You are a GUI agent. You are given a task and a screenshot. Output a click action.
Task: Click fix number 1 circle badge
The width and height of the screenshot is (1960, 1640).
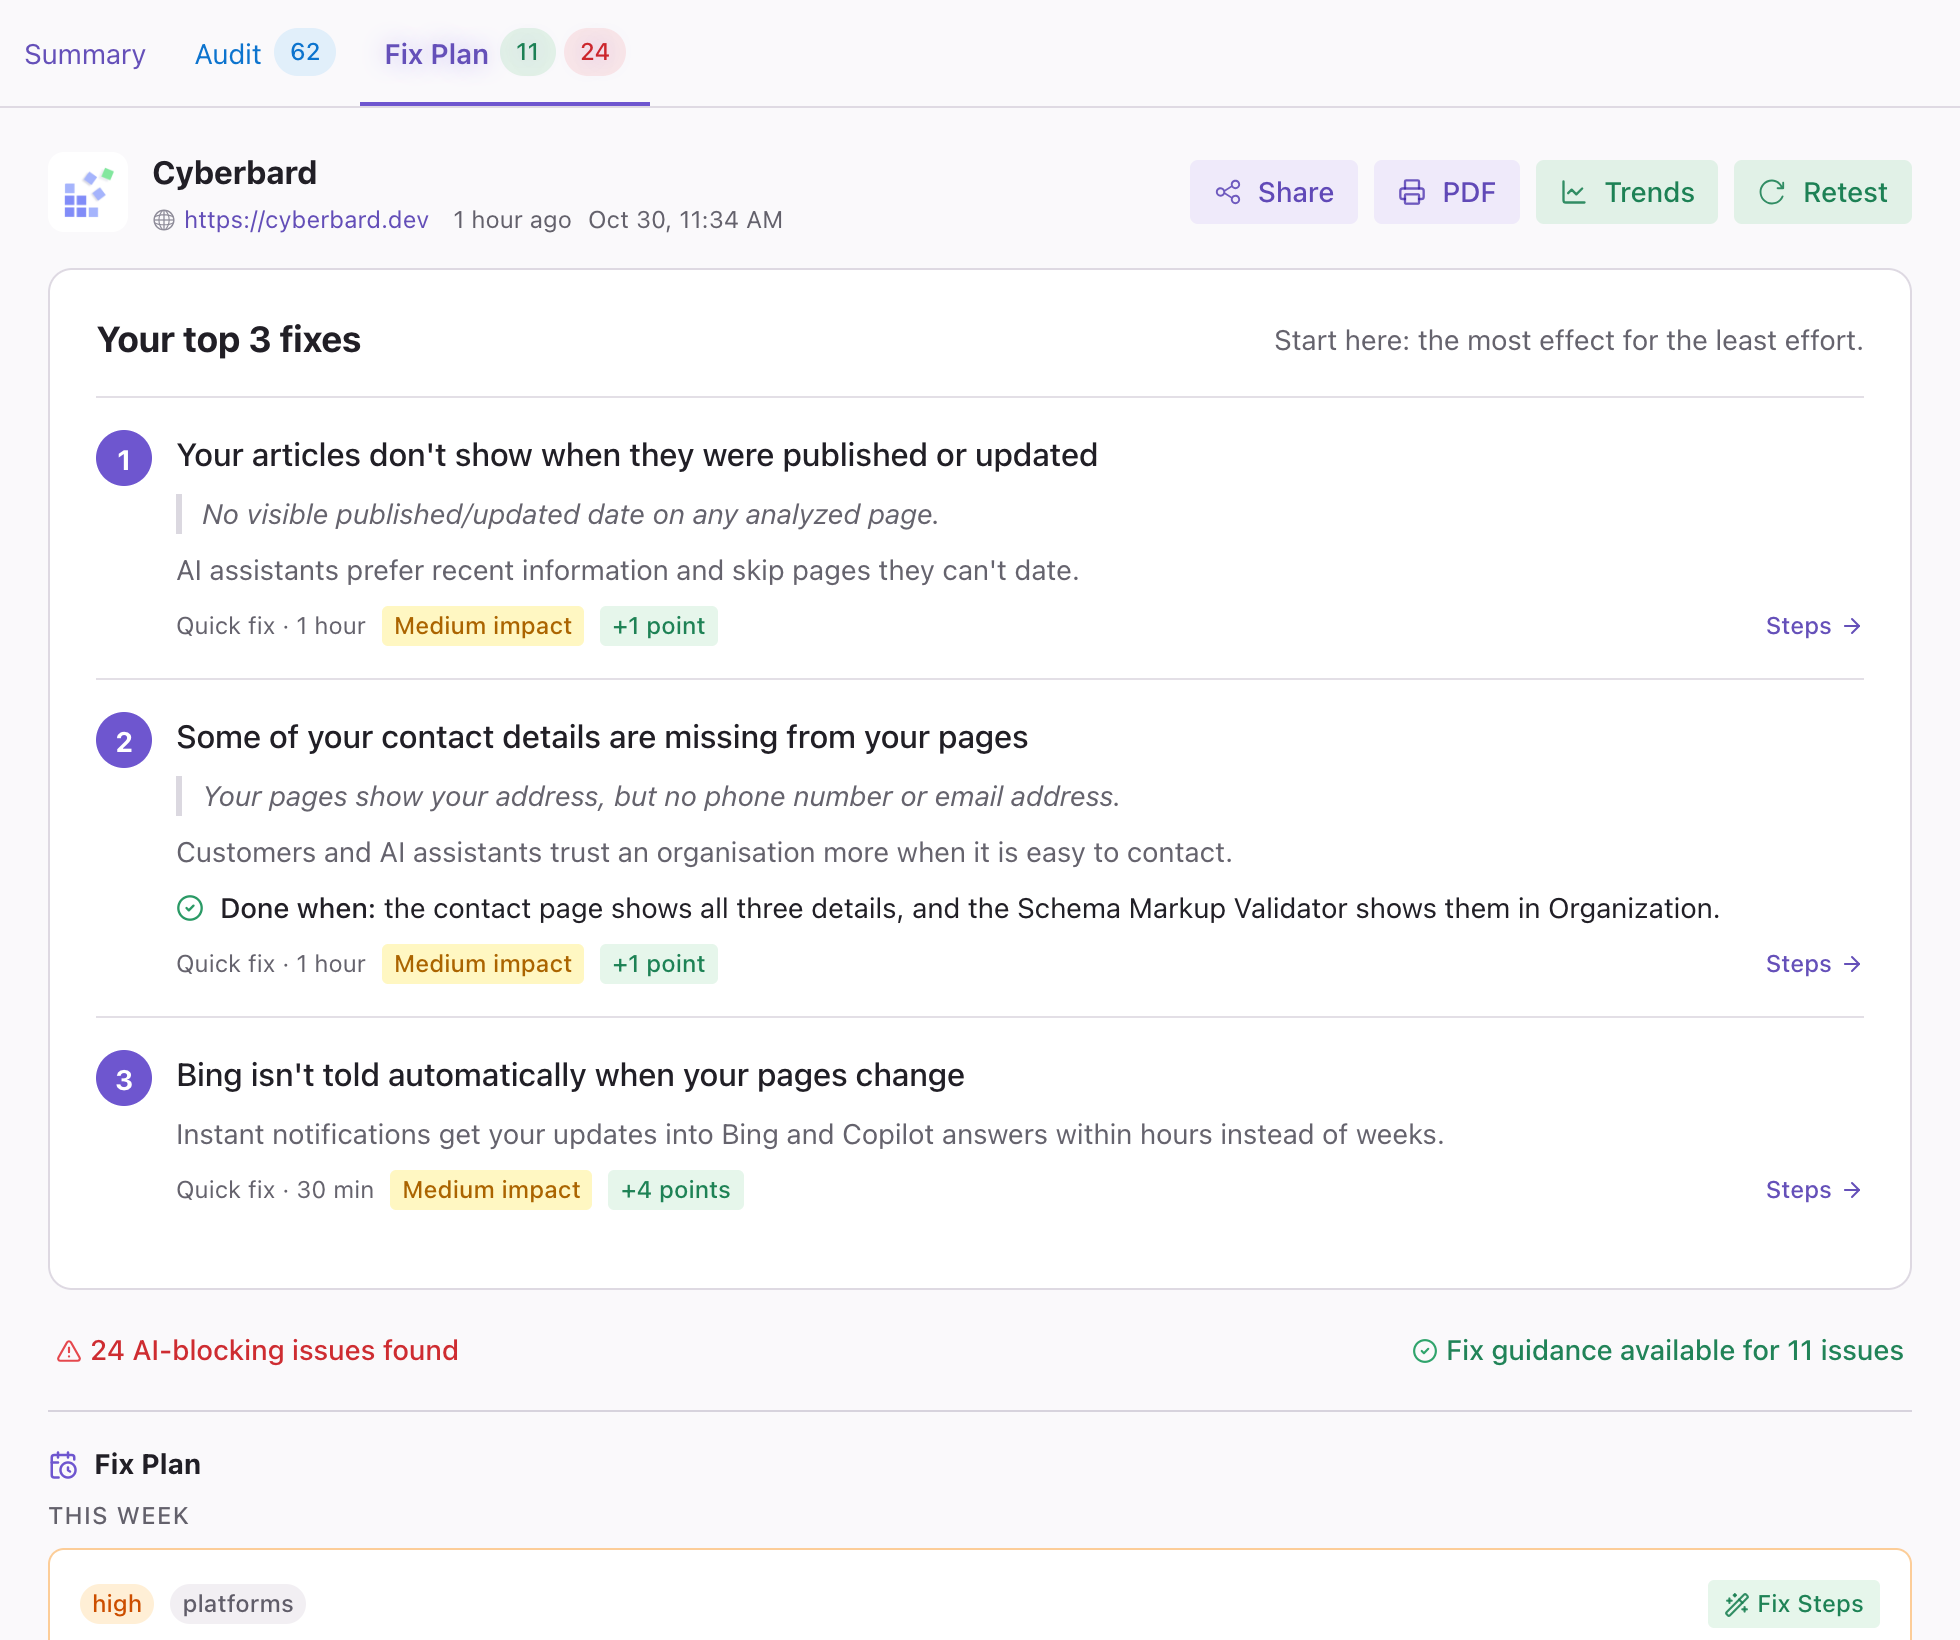click(x=124, y=459)
